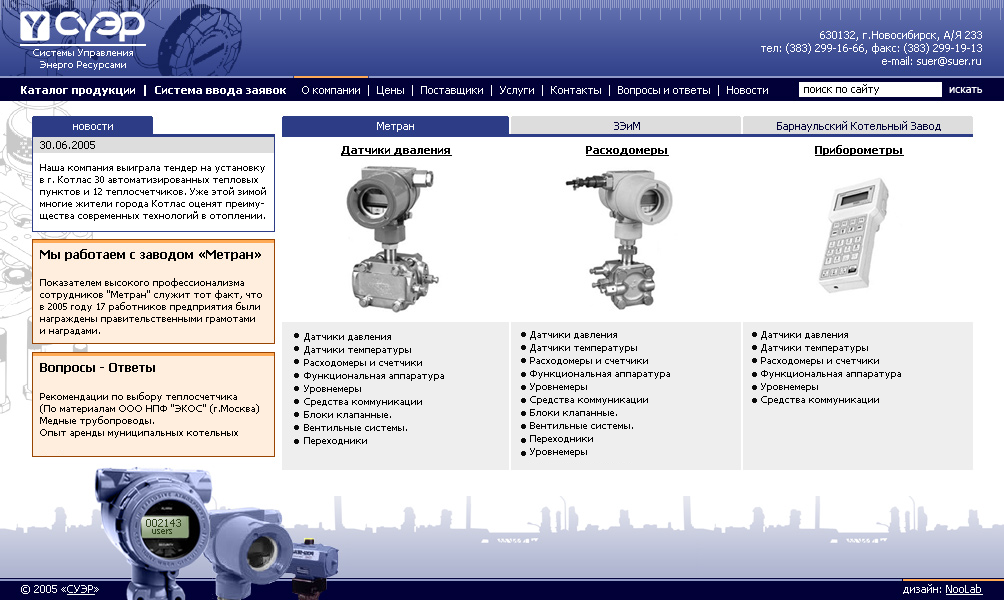1004x600 pixels.
Task: Select Блоки клапанные. in the Расходомеры list
Action: (x=573, y=413)
